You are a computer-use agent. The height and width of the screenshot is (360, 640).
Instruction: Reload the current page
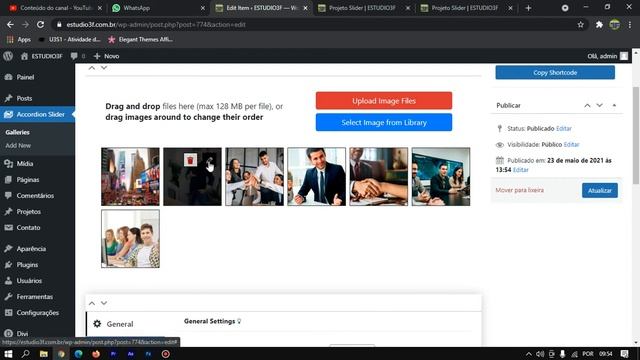pos(40,24)
